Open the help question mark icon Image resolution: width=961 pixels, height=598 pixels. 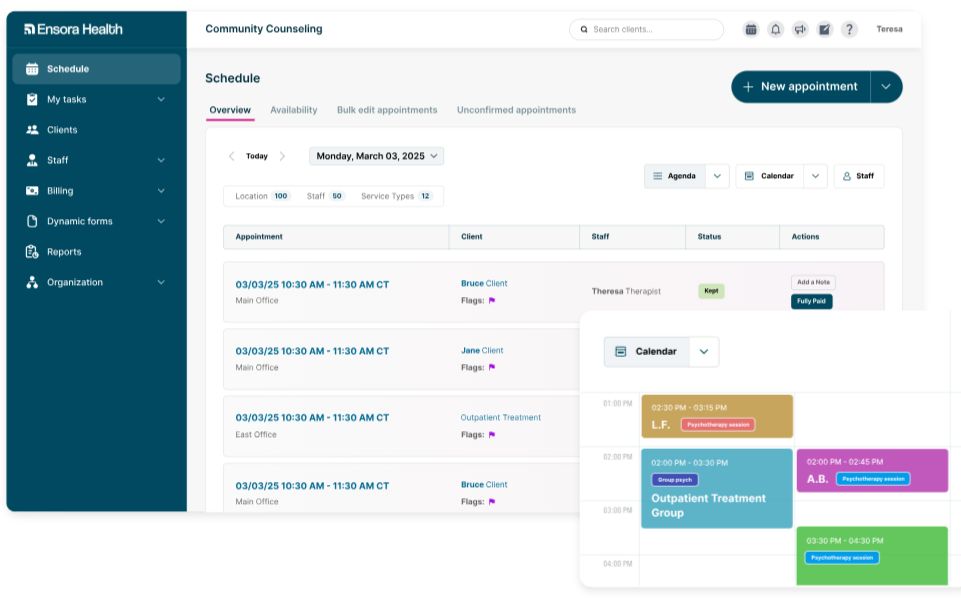[849, 29]
